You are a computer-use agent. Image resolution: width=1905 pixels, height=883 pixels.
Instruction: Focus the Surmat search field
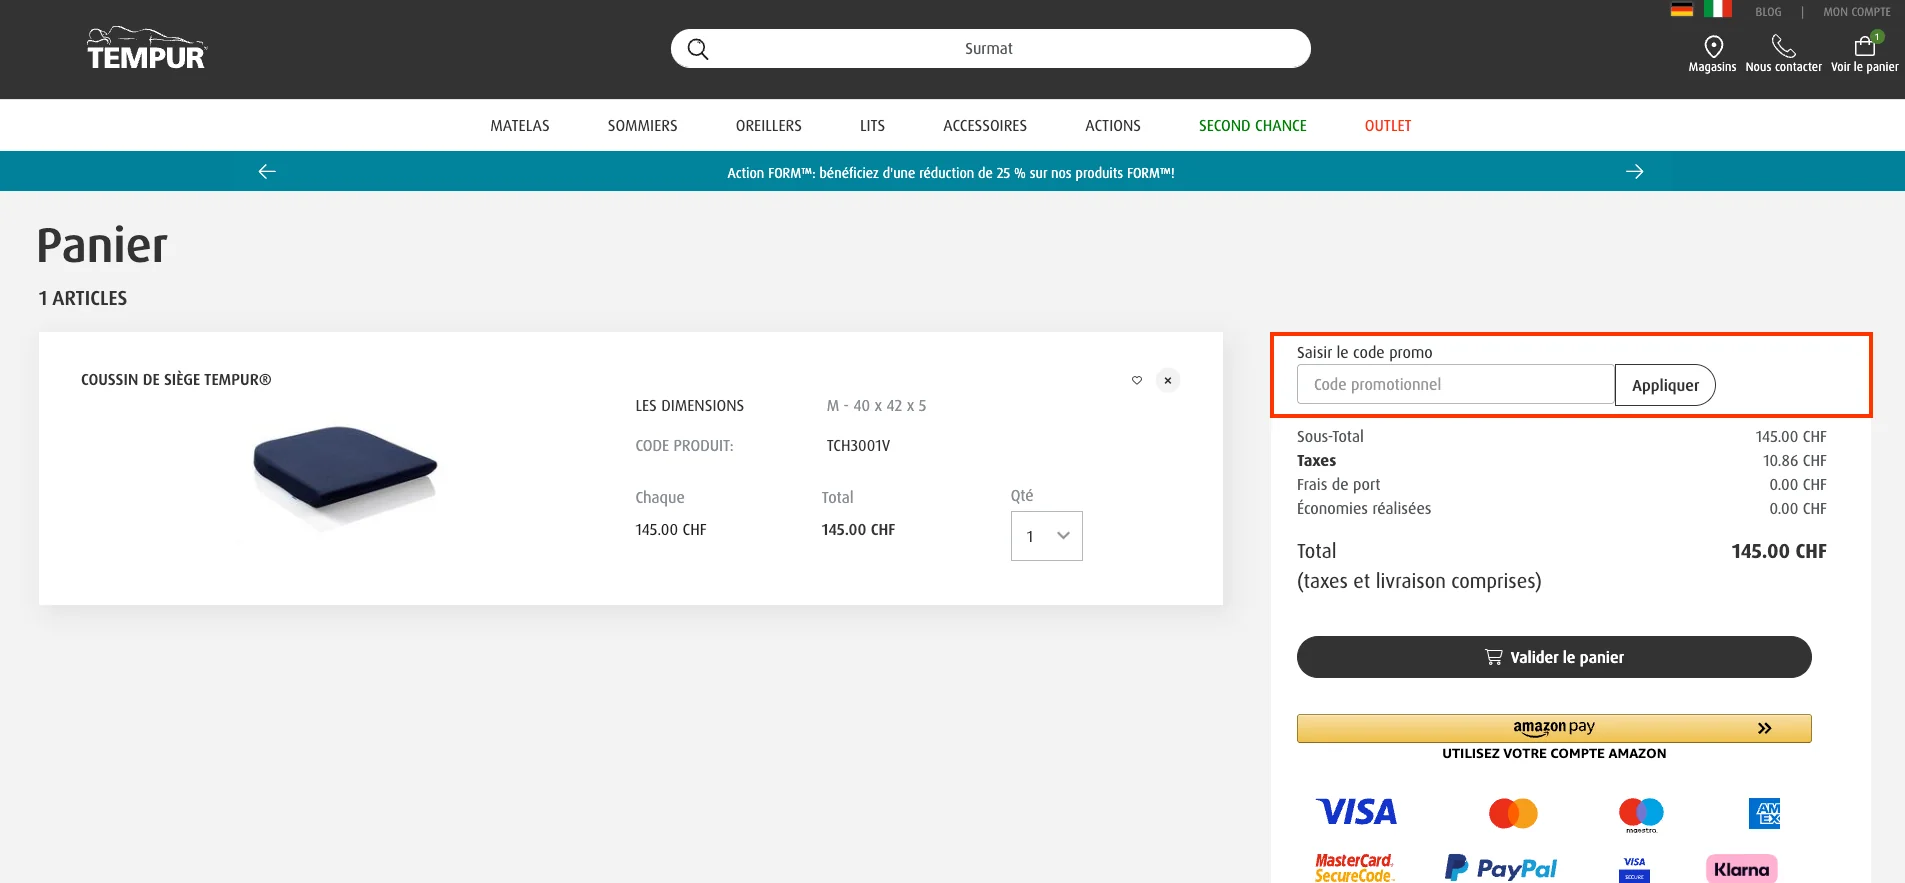pos(990,48)
